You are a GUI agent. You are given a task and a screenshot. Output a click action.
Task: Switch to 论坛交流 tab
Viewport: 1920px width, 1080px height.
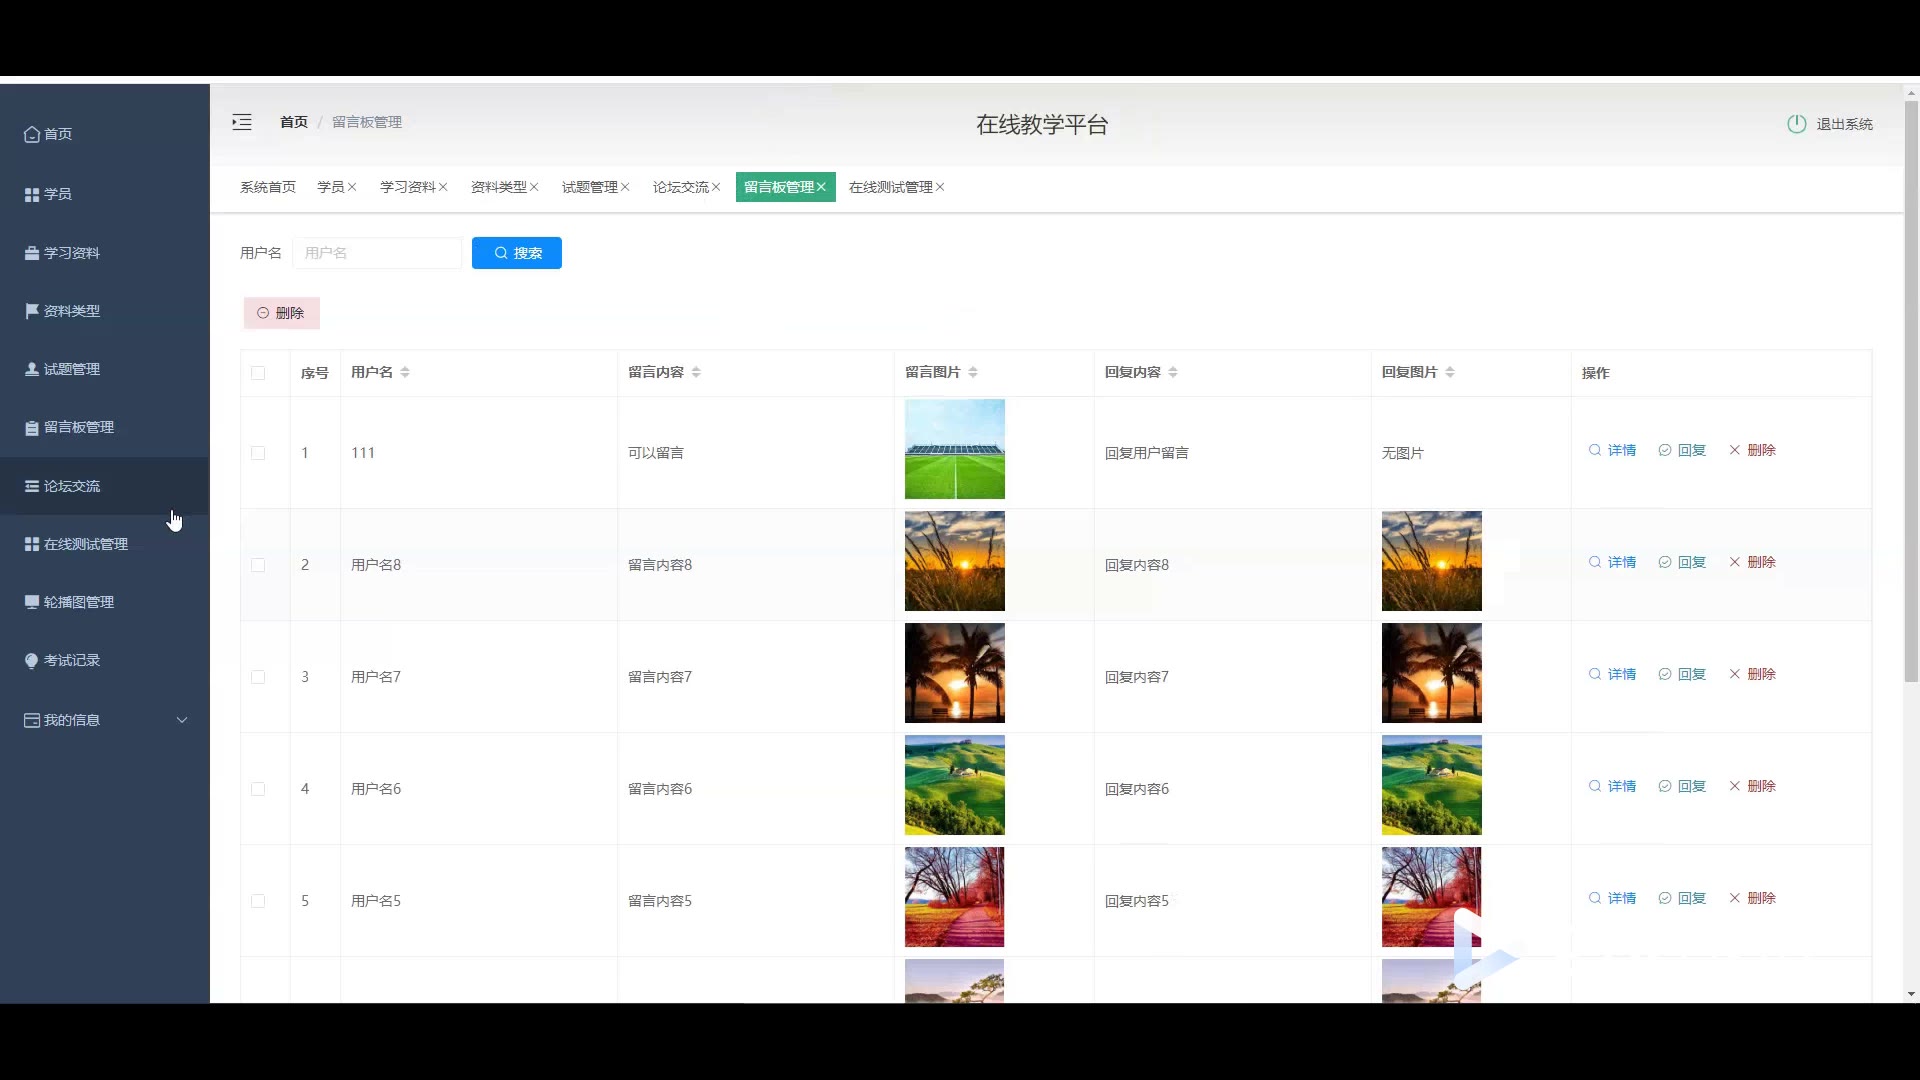coord(680,187)
